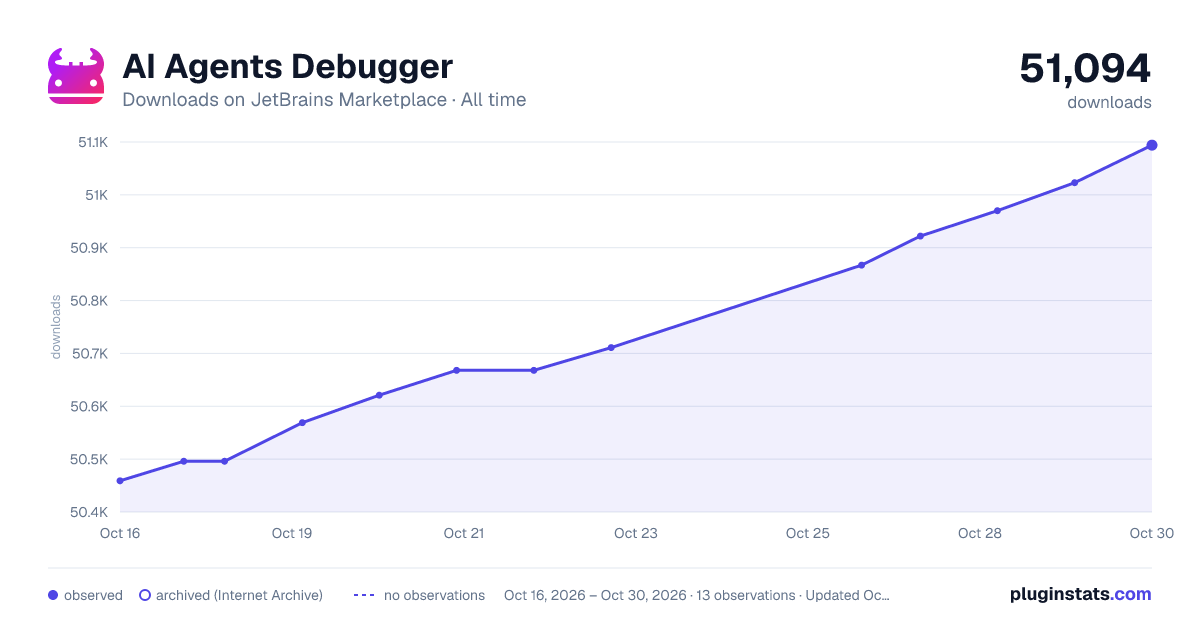
Task: Click the 'archived (Internet Archive)' legend label
Action: click(x=239, y=595)
